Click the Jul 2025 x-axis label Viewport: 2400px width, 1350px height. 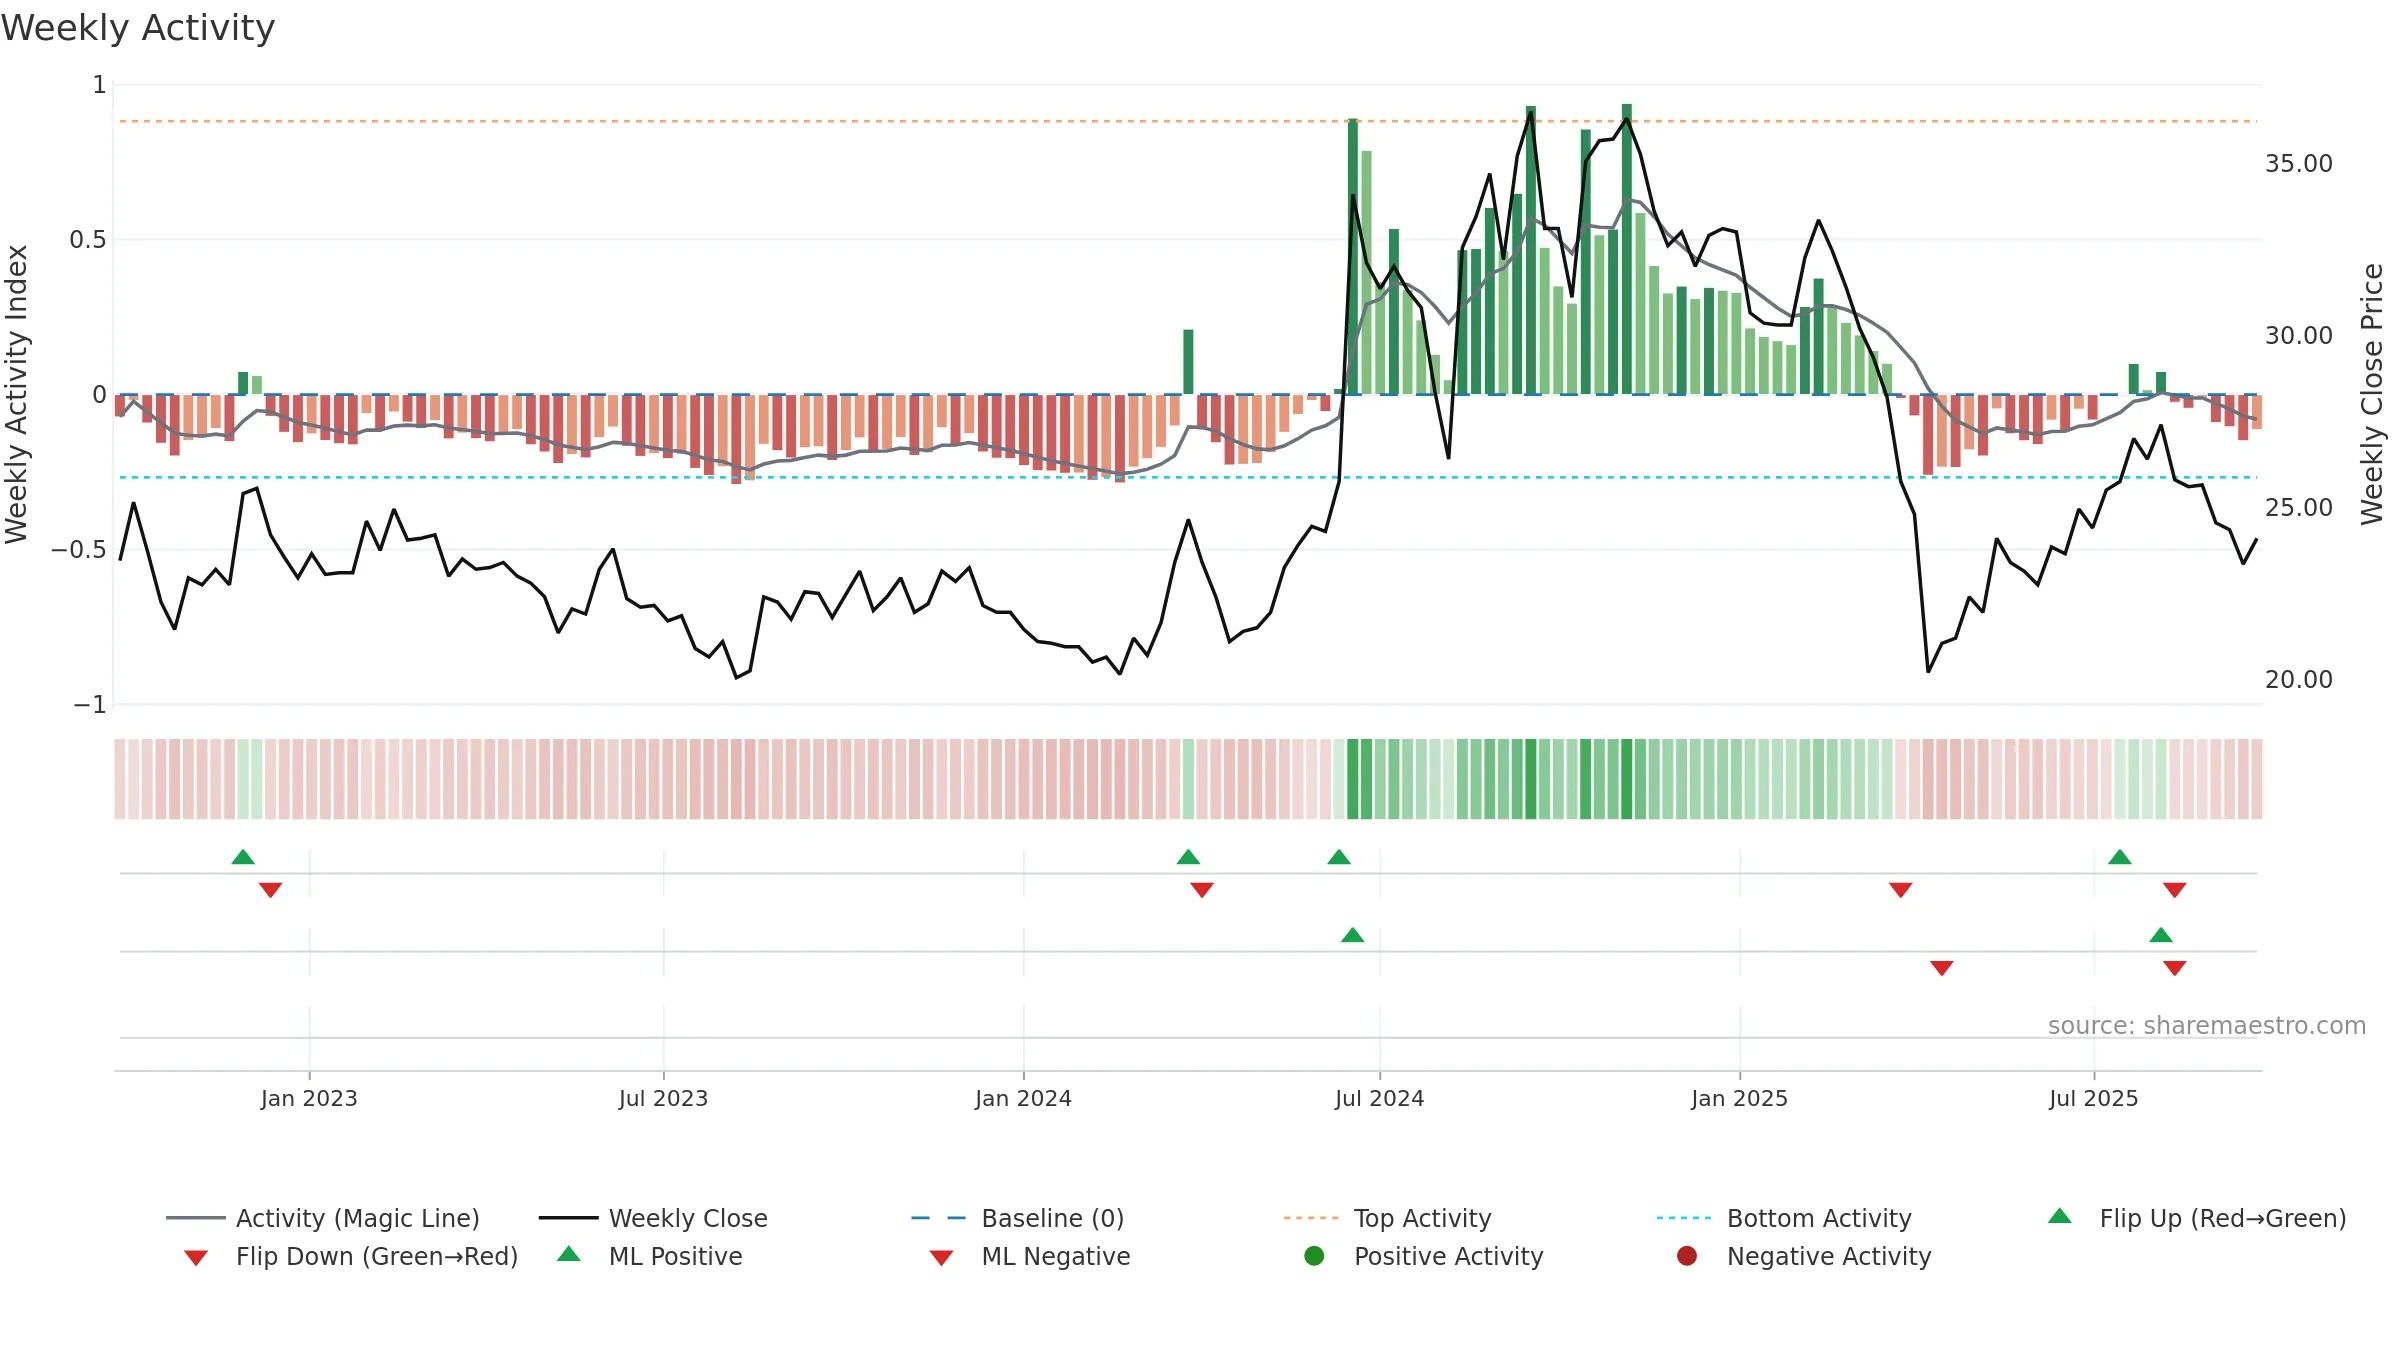(x=2093, y=1098)
